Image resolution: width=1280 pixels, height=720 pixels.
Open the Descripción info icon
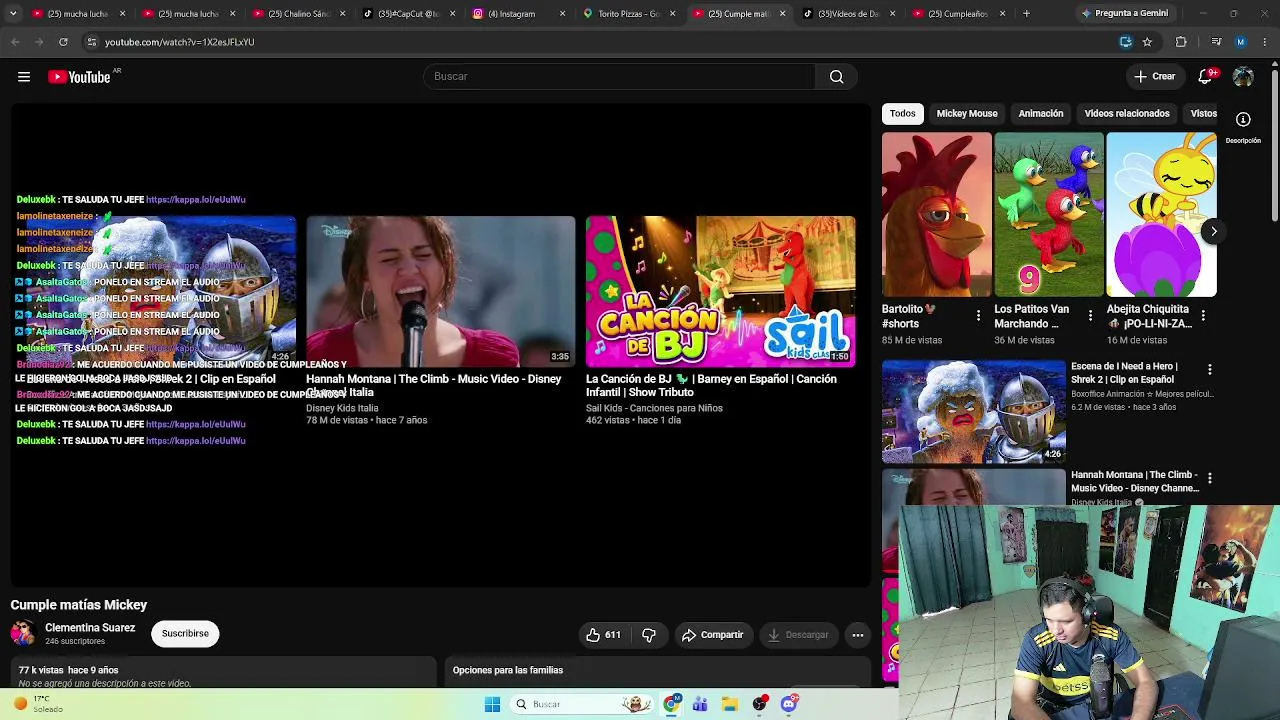(1243, 120)
